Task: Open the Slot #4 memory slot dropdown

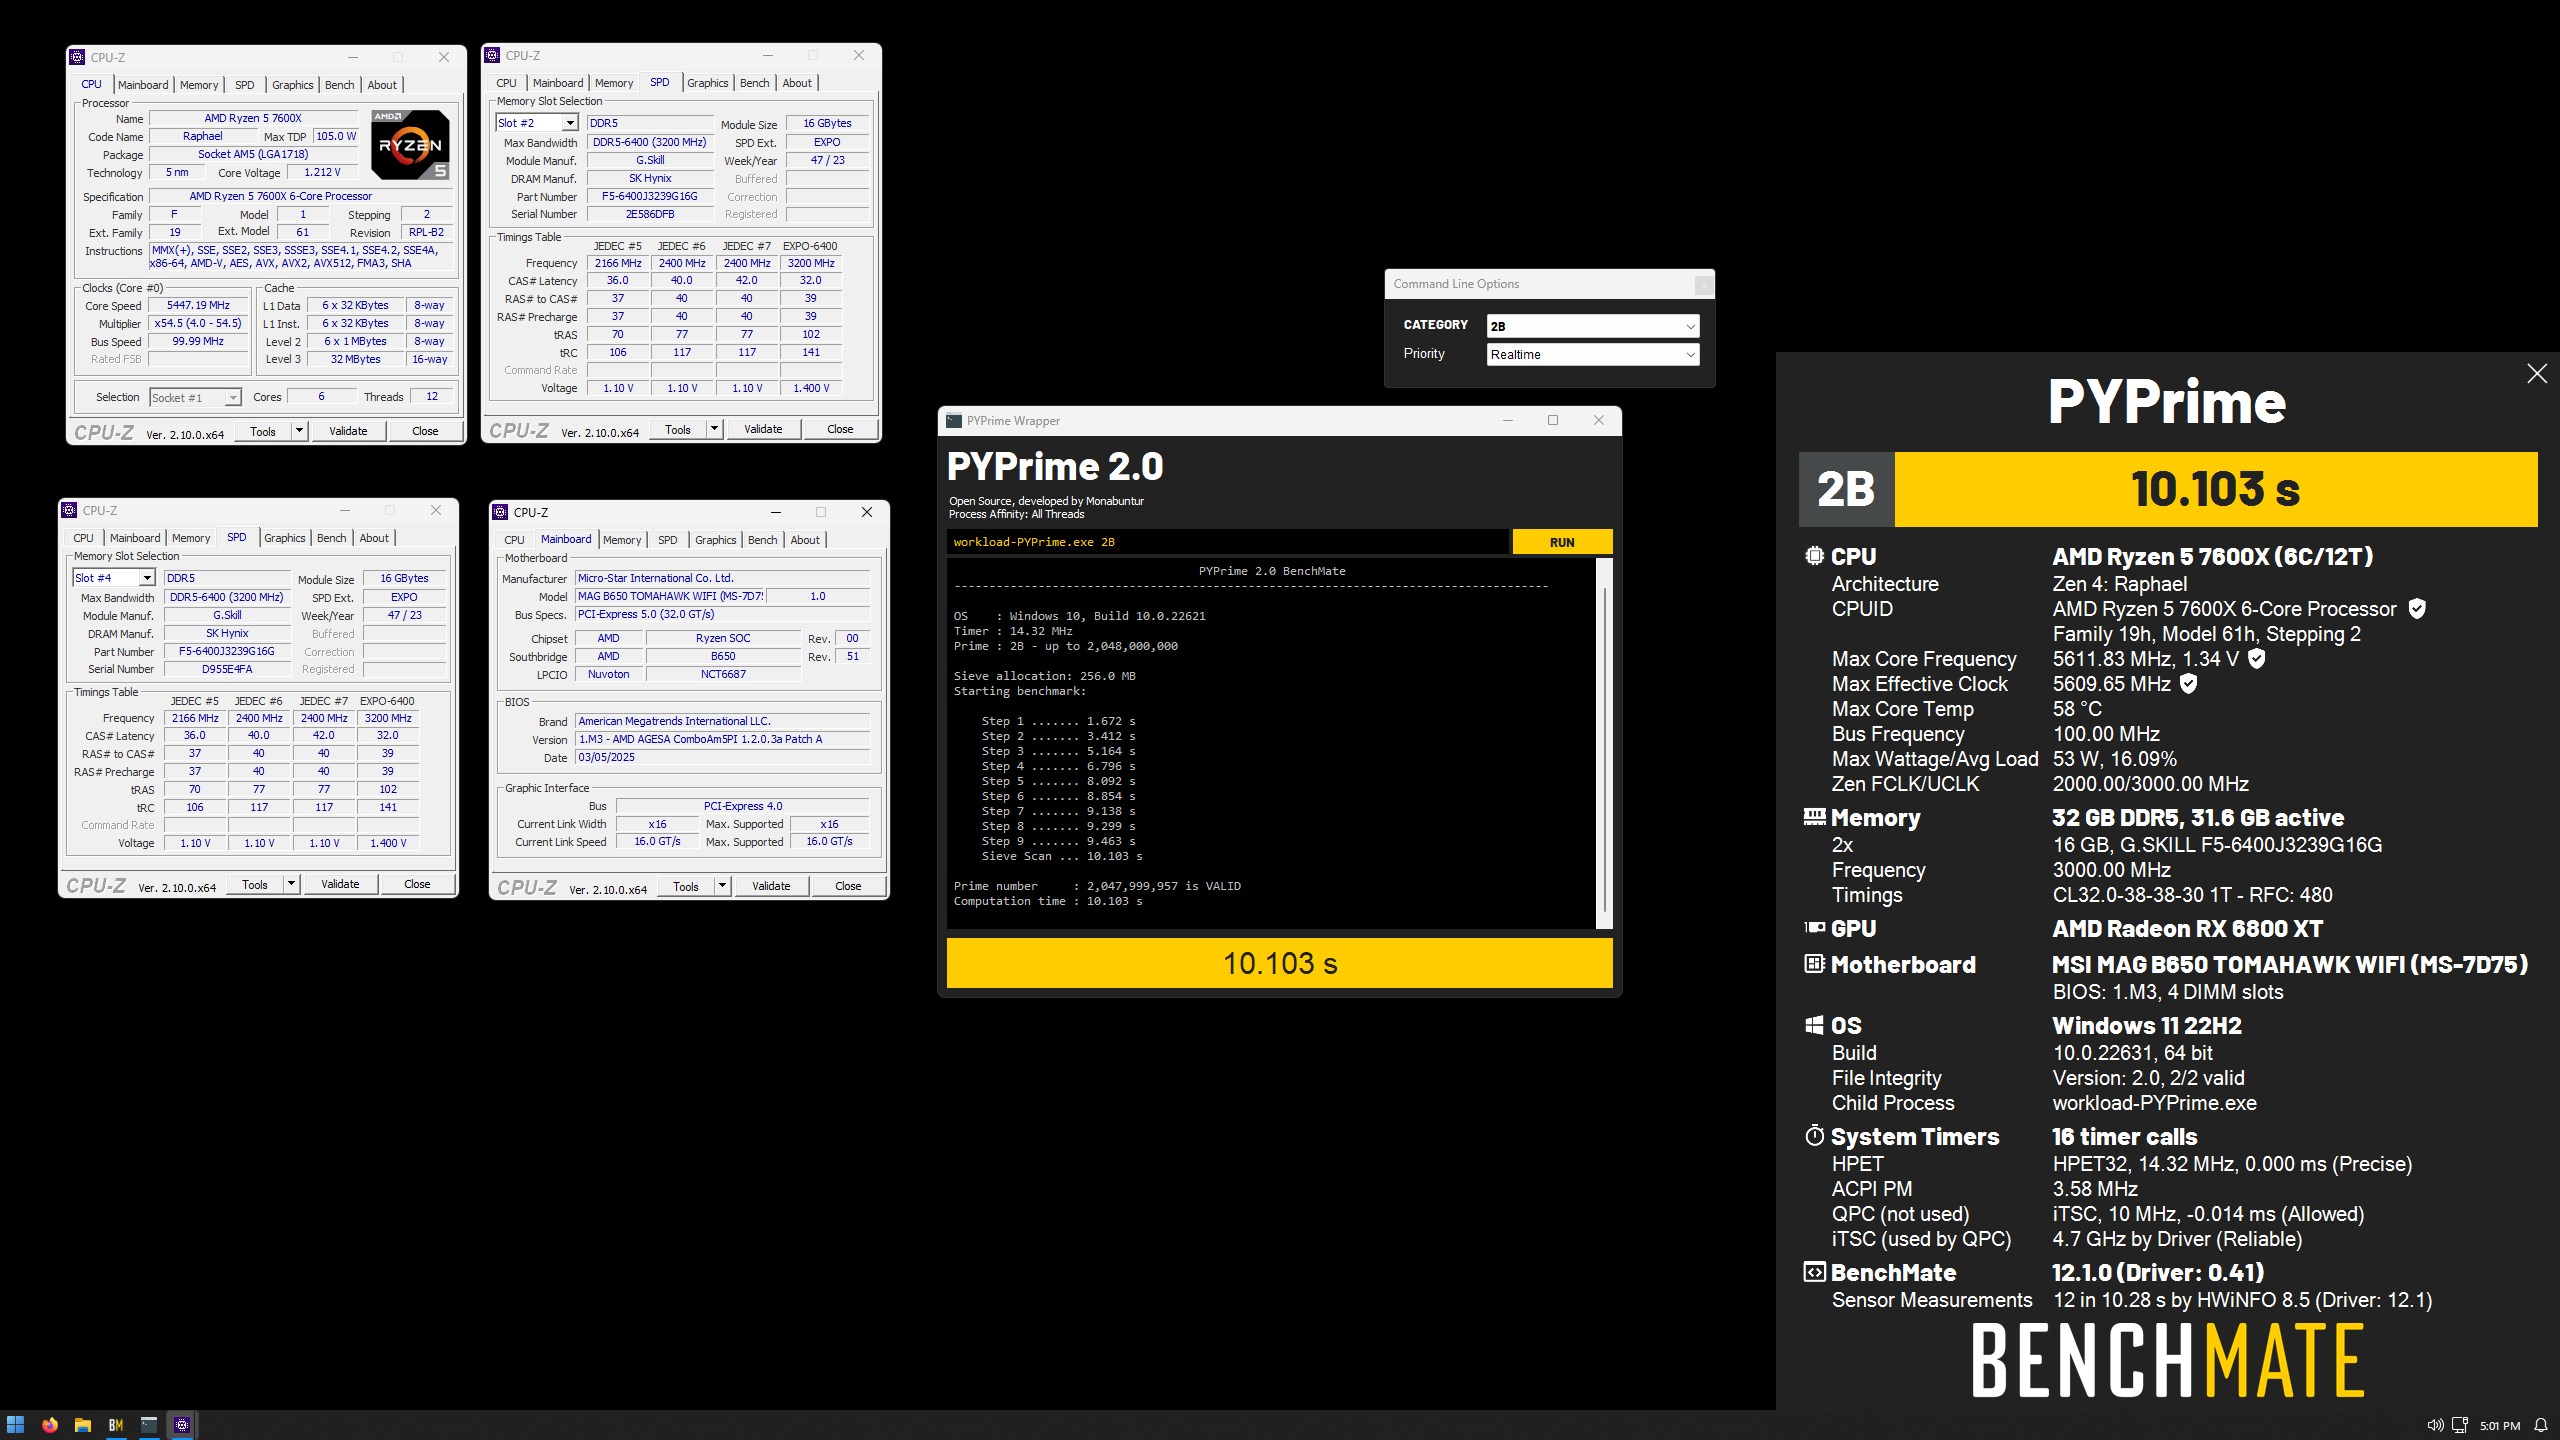Action: click(146, 578)
